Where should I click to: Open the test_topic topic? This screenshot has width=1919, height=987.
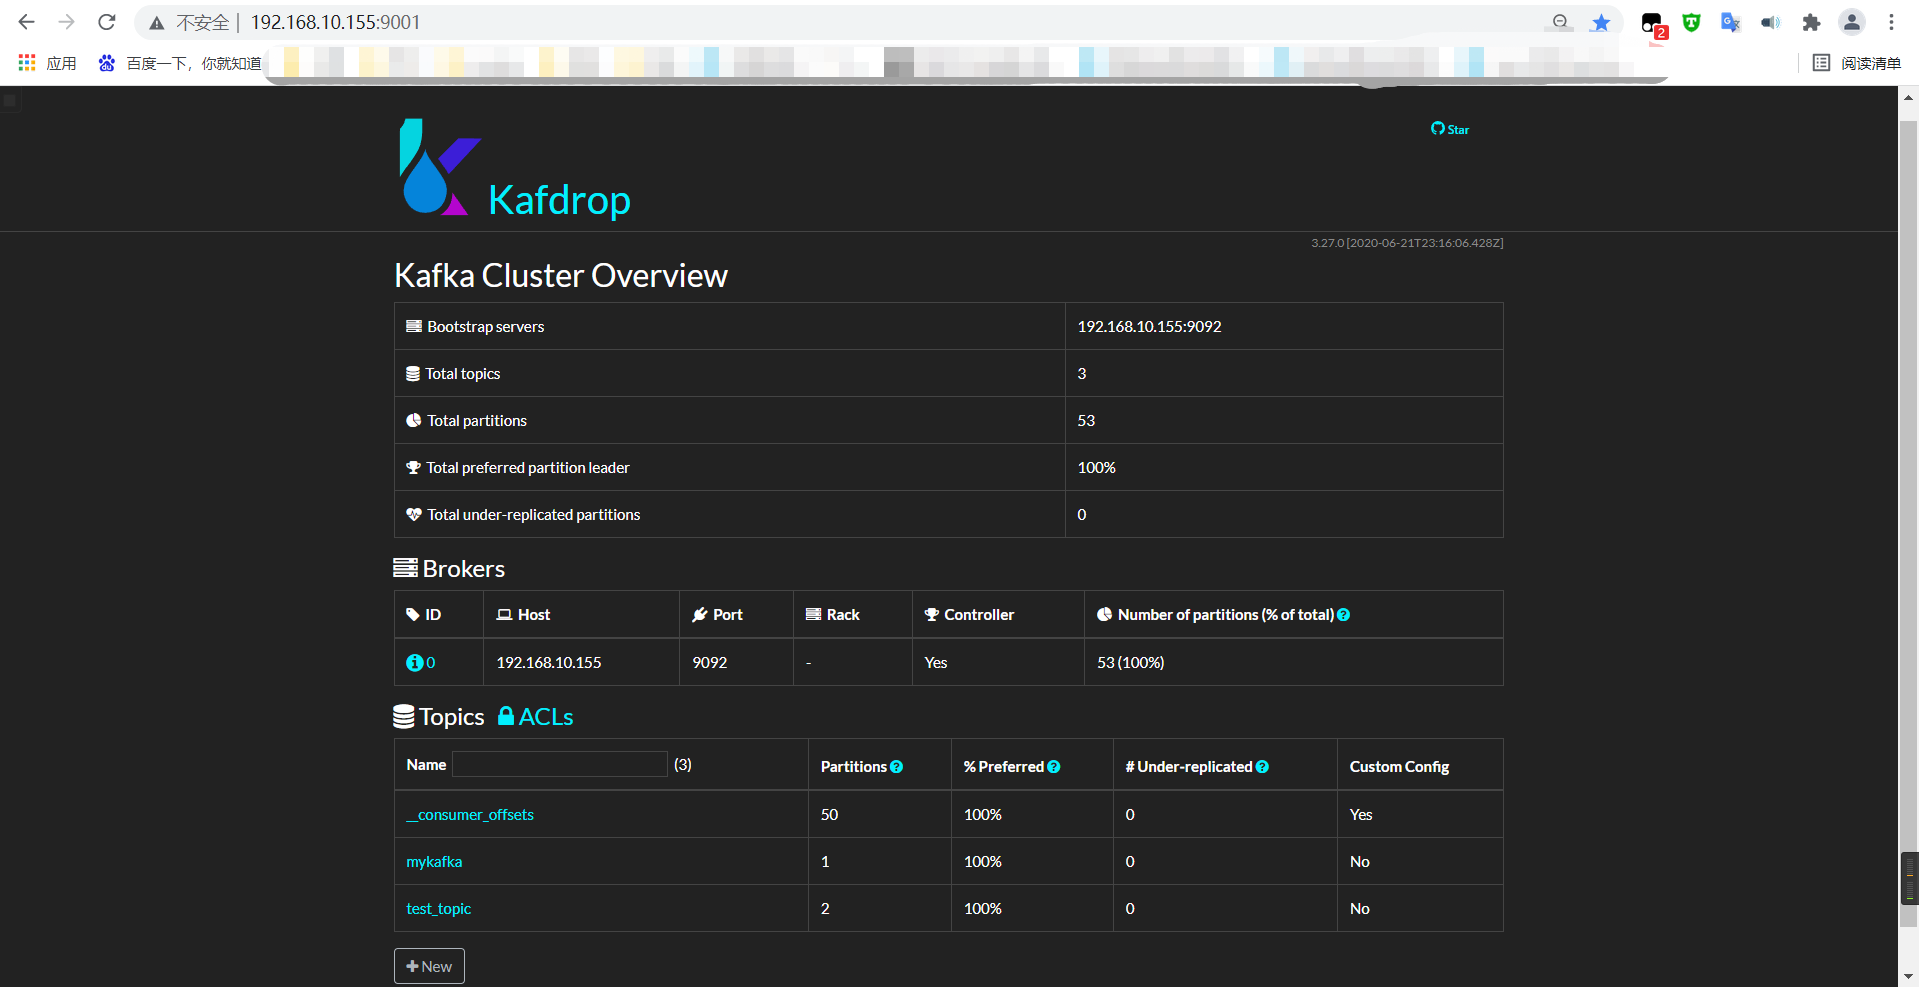point(438,908)
